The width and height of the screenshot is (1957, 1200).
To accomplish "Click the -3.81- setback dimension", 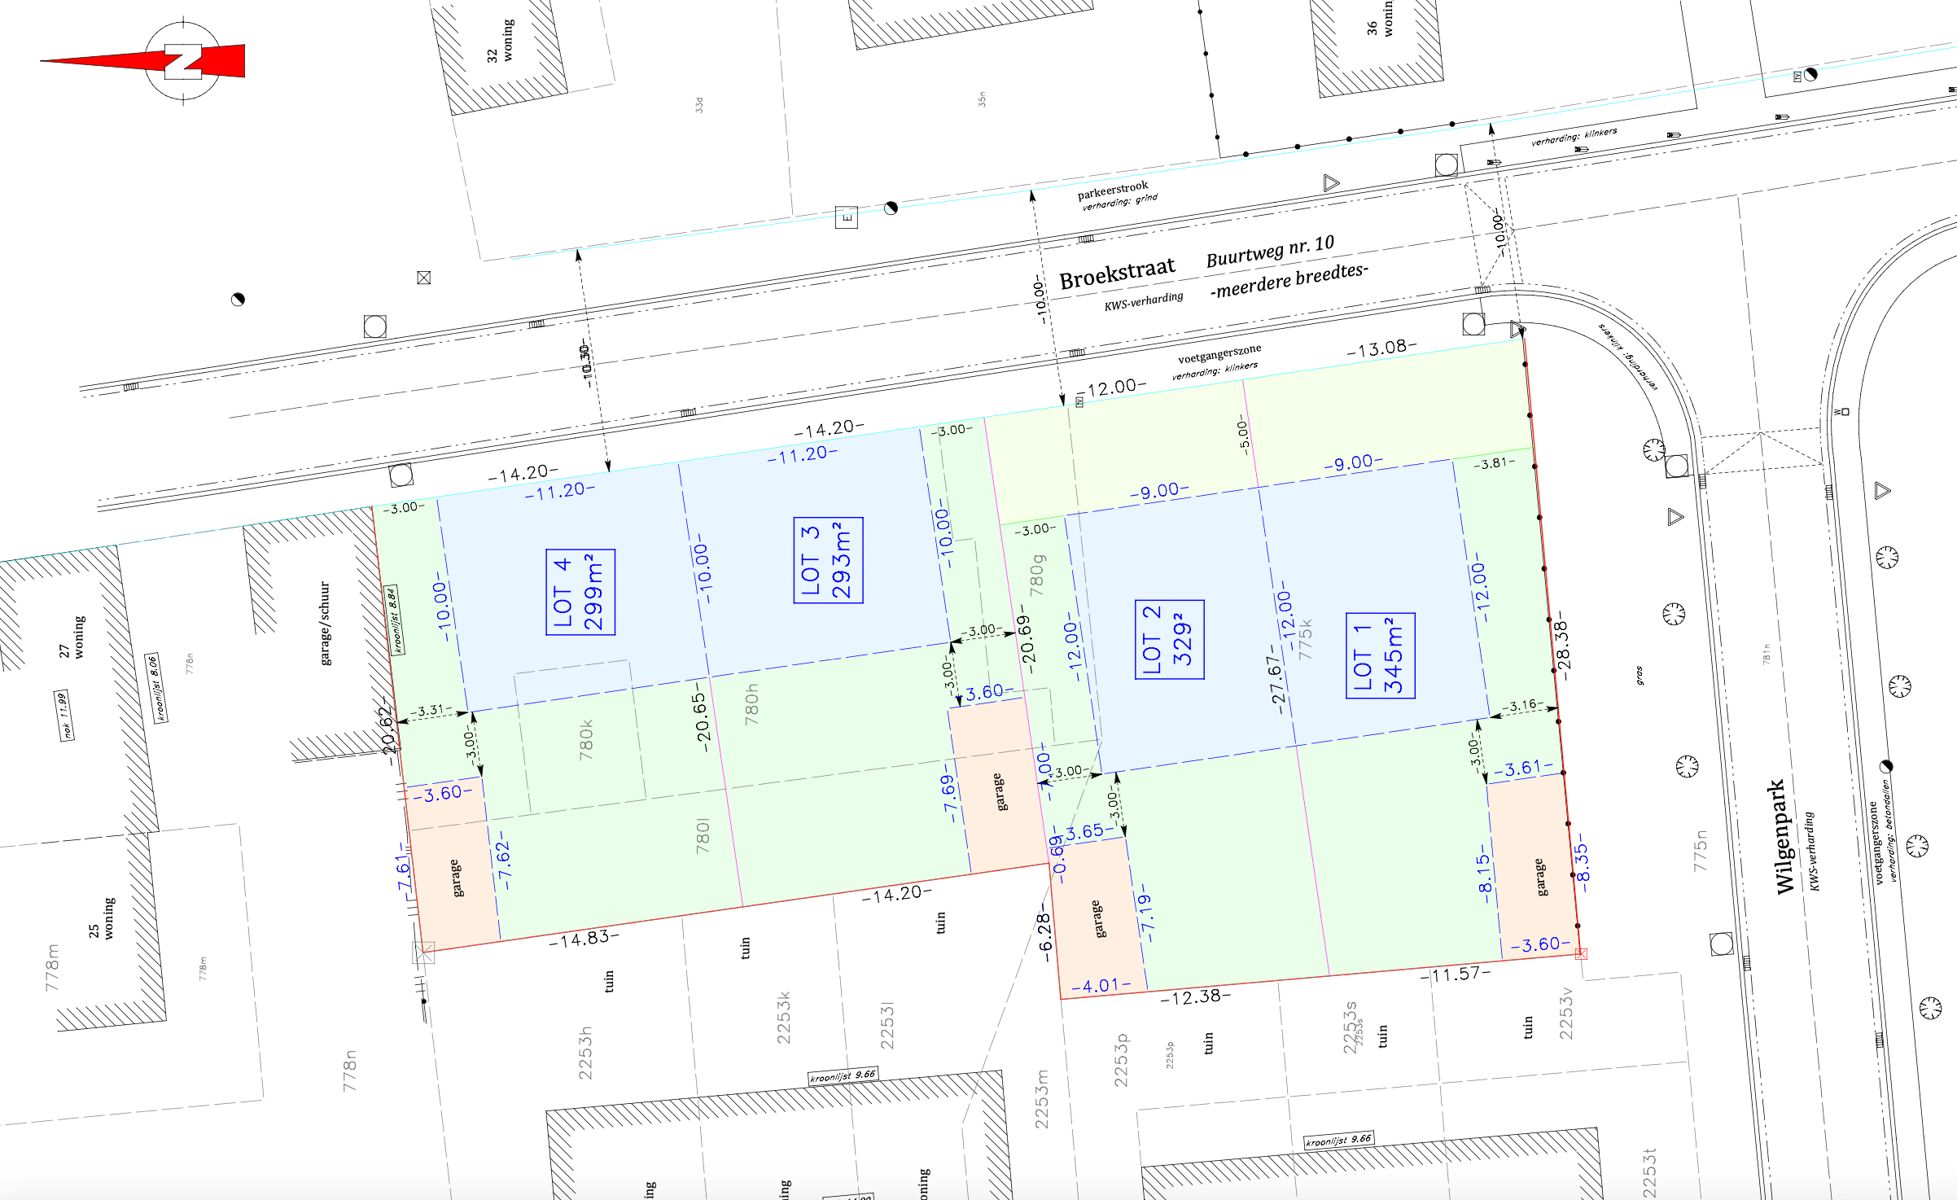I will pos(1494,463).
